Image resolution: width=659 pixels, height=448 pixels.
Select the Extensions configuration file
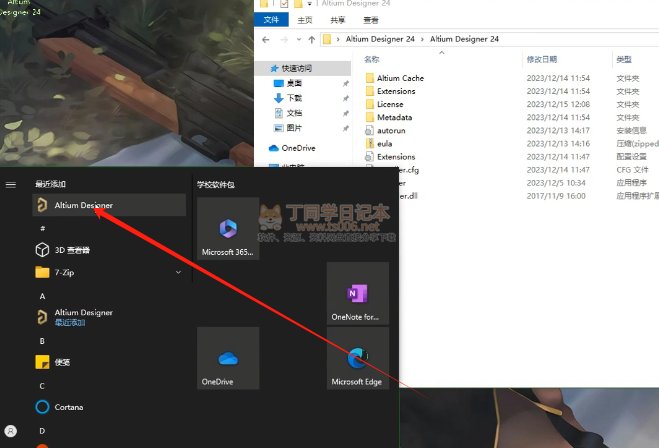(396, 157)
